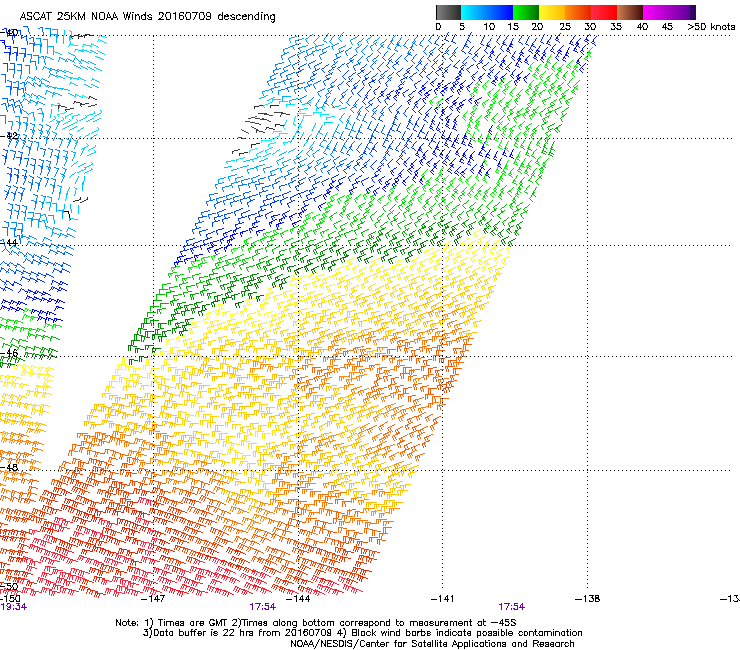Click the latitude label -48

coord(9,467)
